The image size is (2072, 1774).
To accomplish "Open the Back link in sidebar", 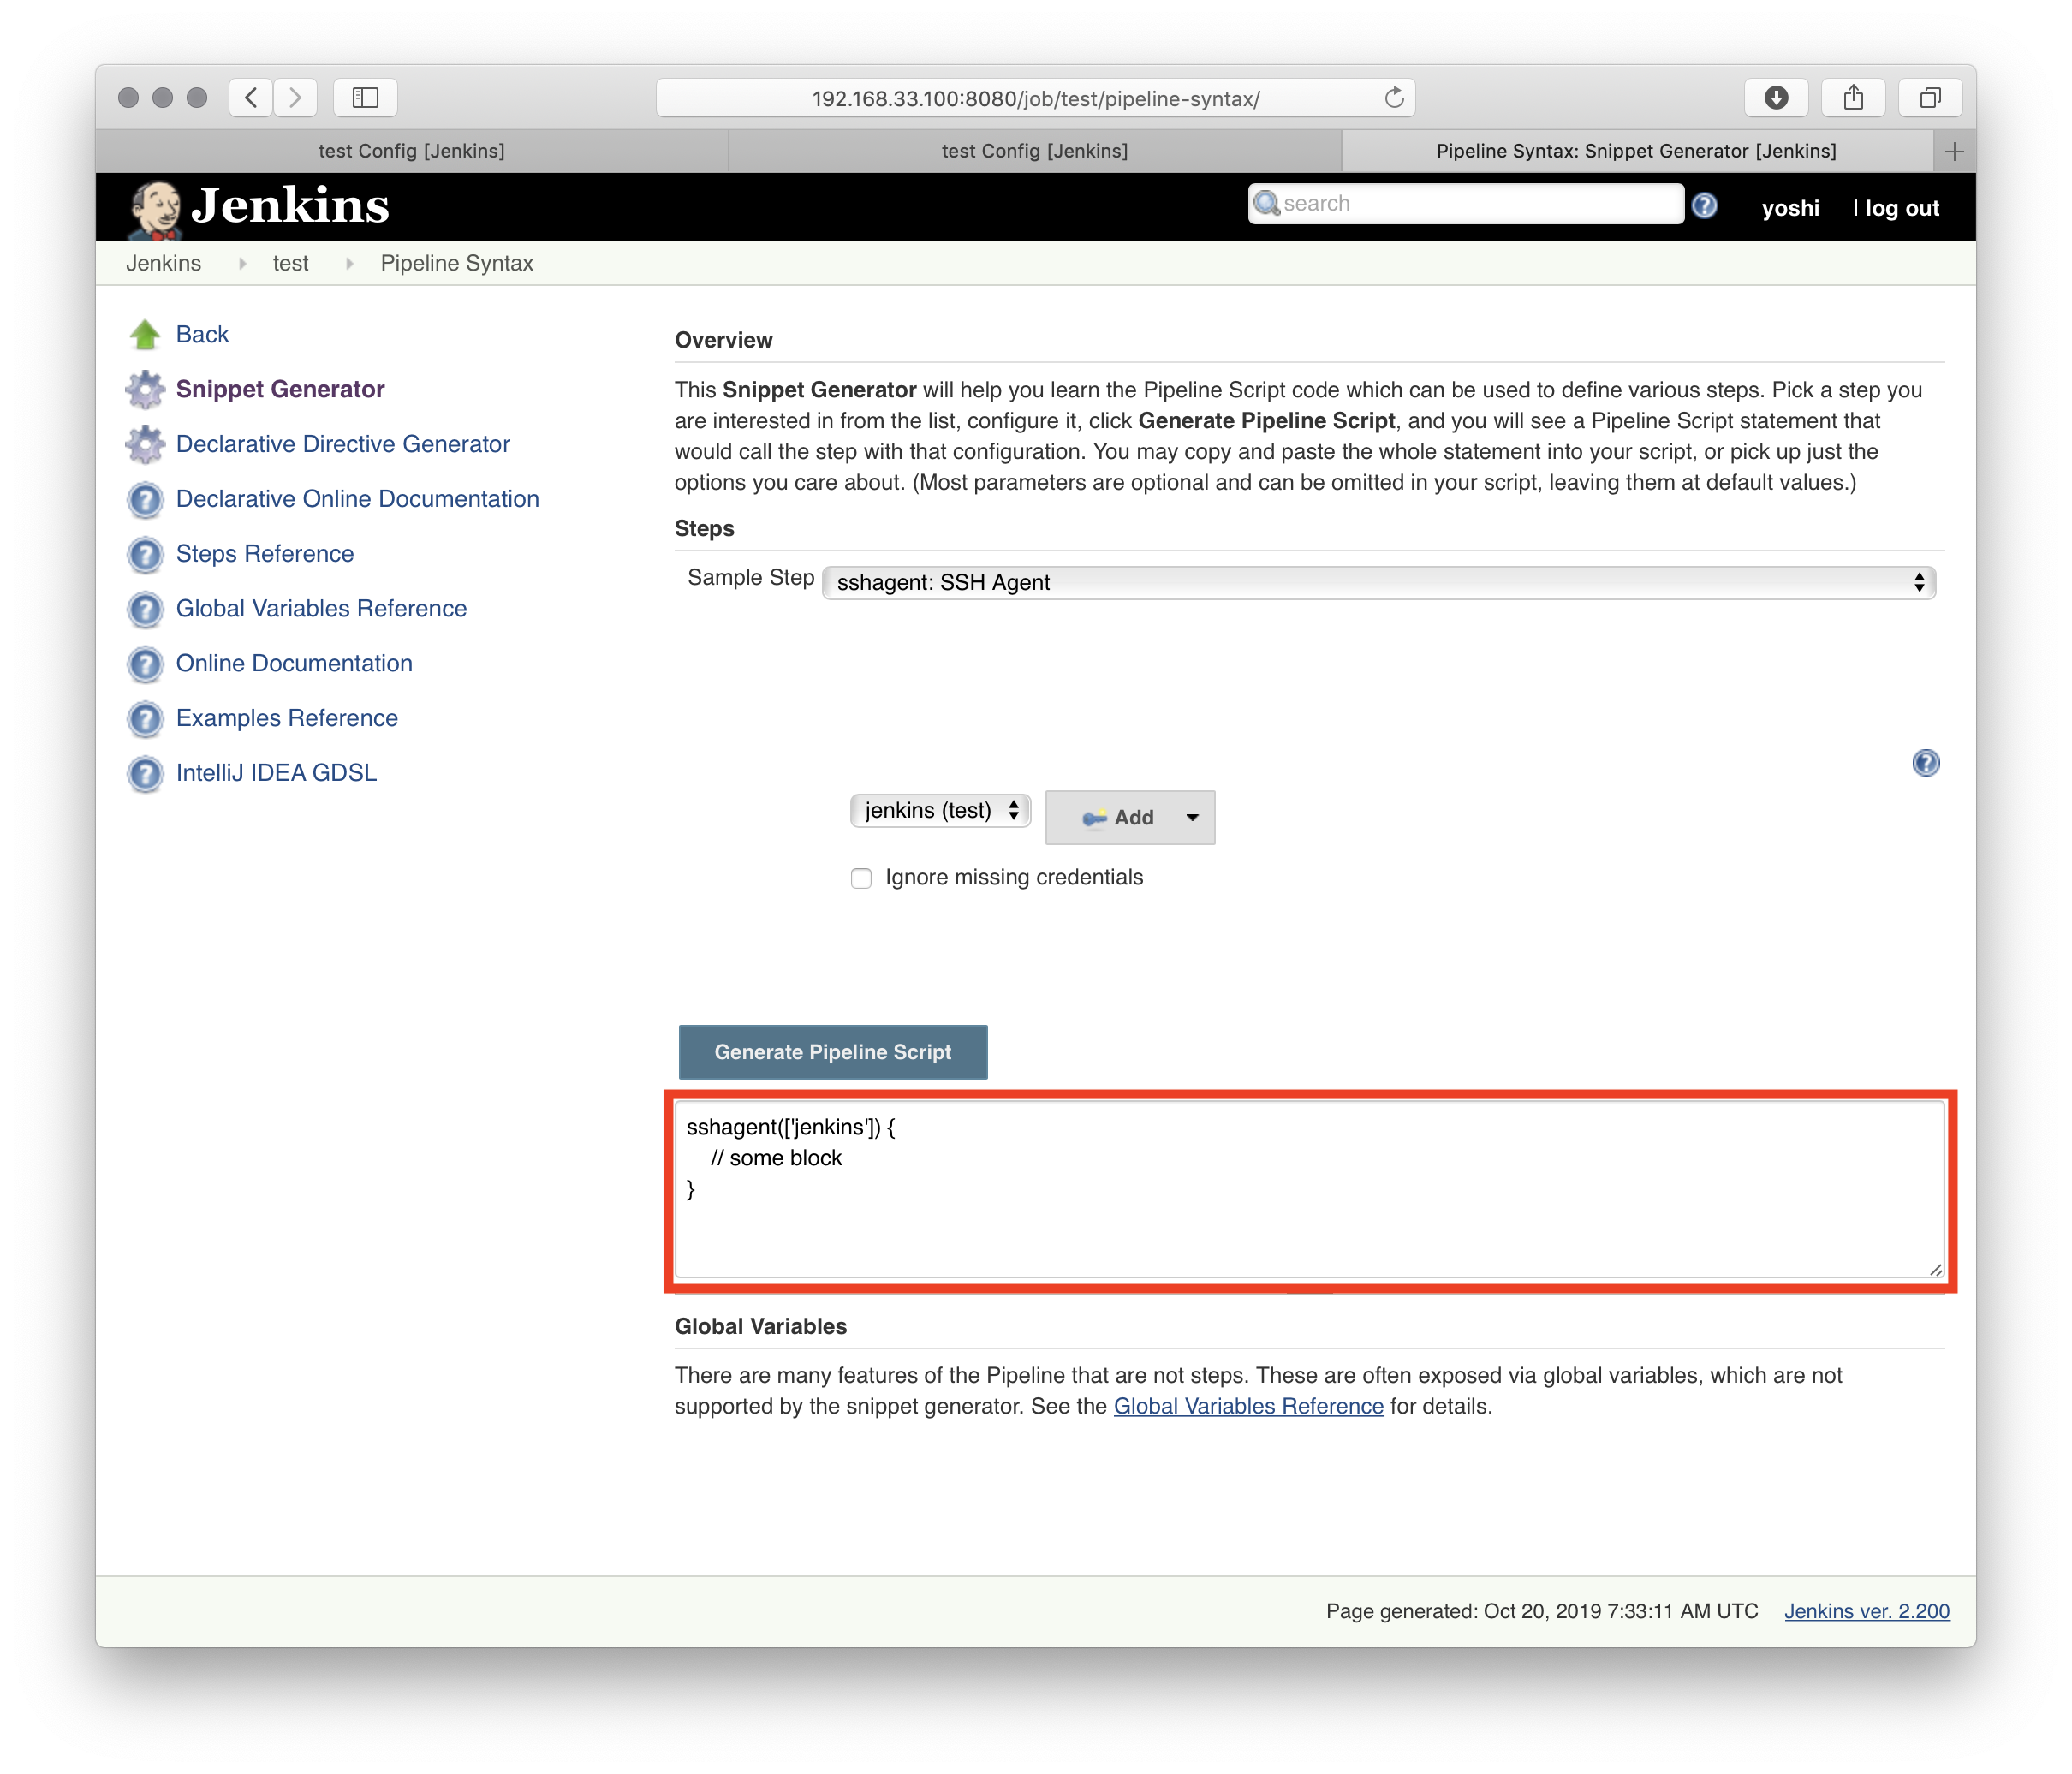I will (x=202, y=335).
